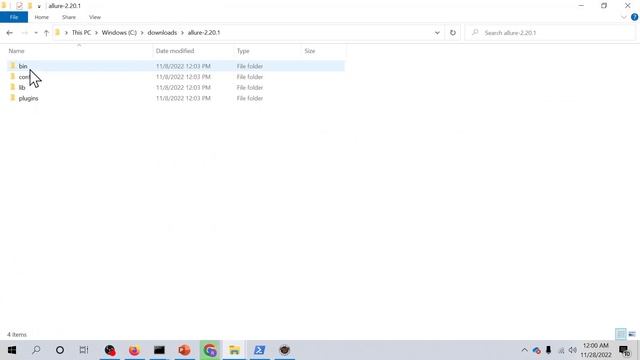Viewport: 640px width, 360px height.
Task: Open recent locations dropdown
Action: (36, 33)
